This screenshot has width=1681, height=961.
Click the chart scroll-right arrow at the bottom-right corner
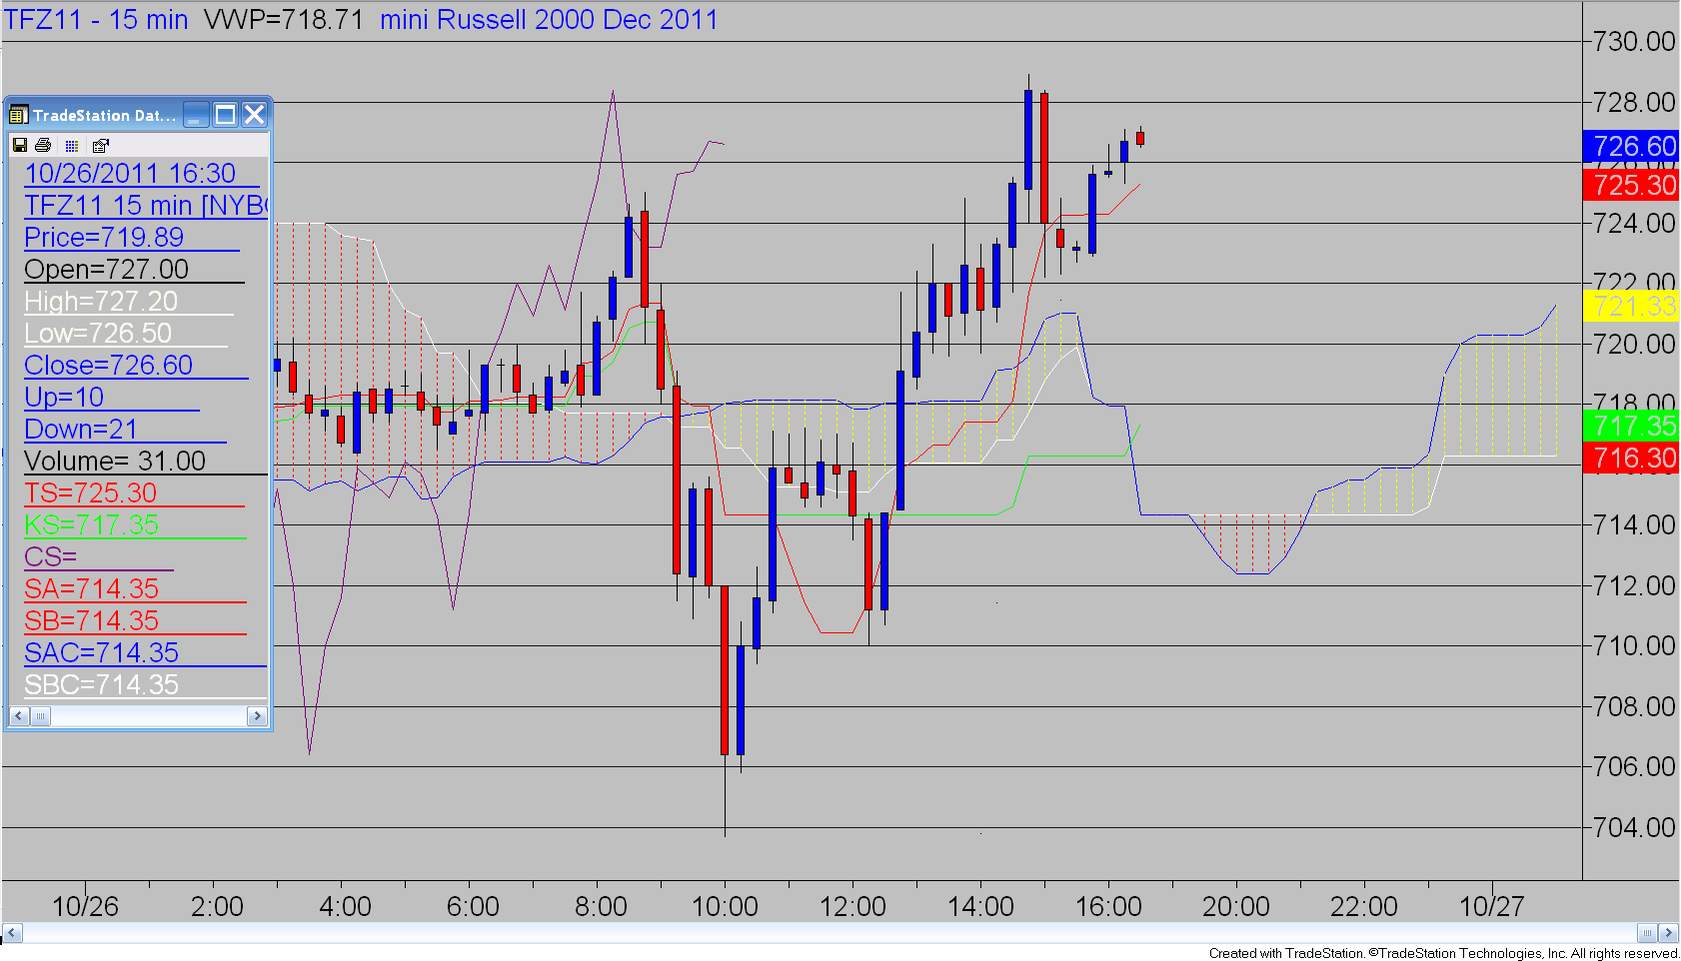click(1668, 933)
